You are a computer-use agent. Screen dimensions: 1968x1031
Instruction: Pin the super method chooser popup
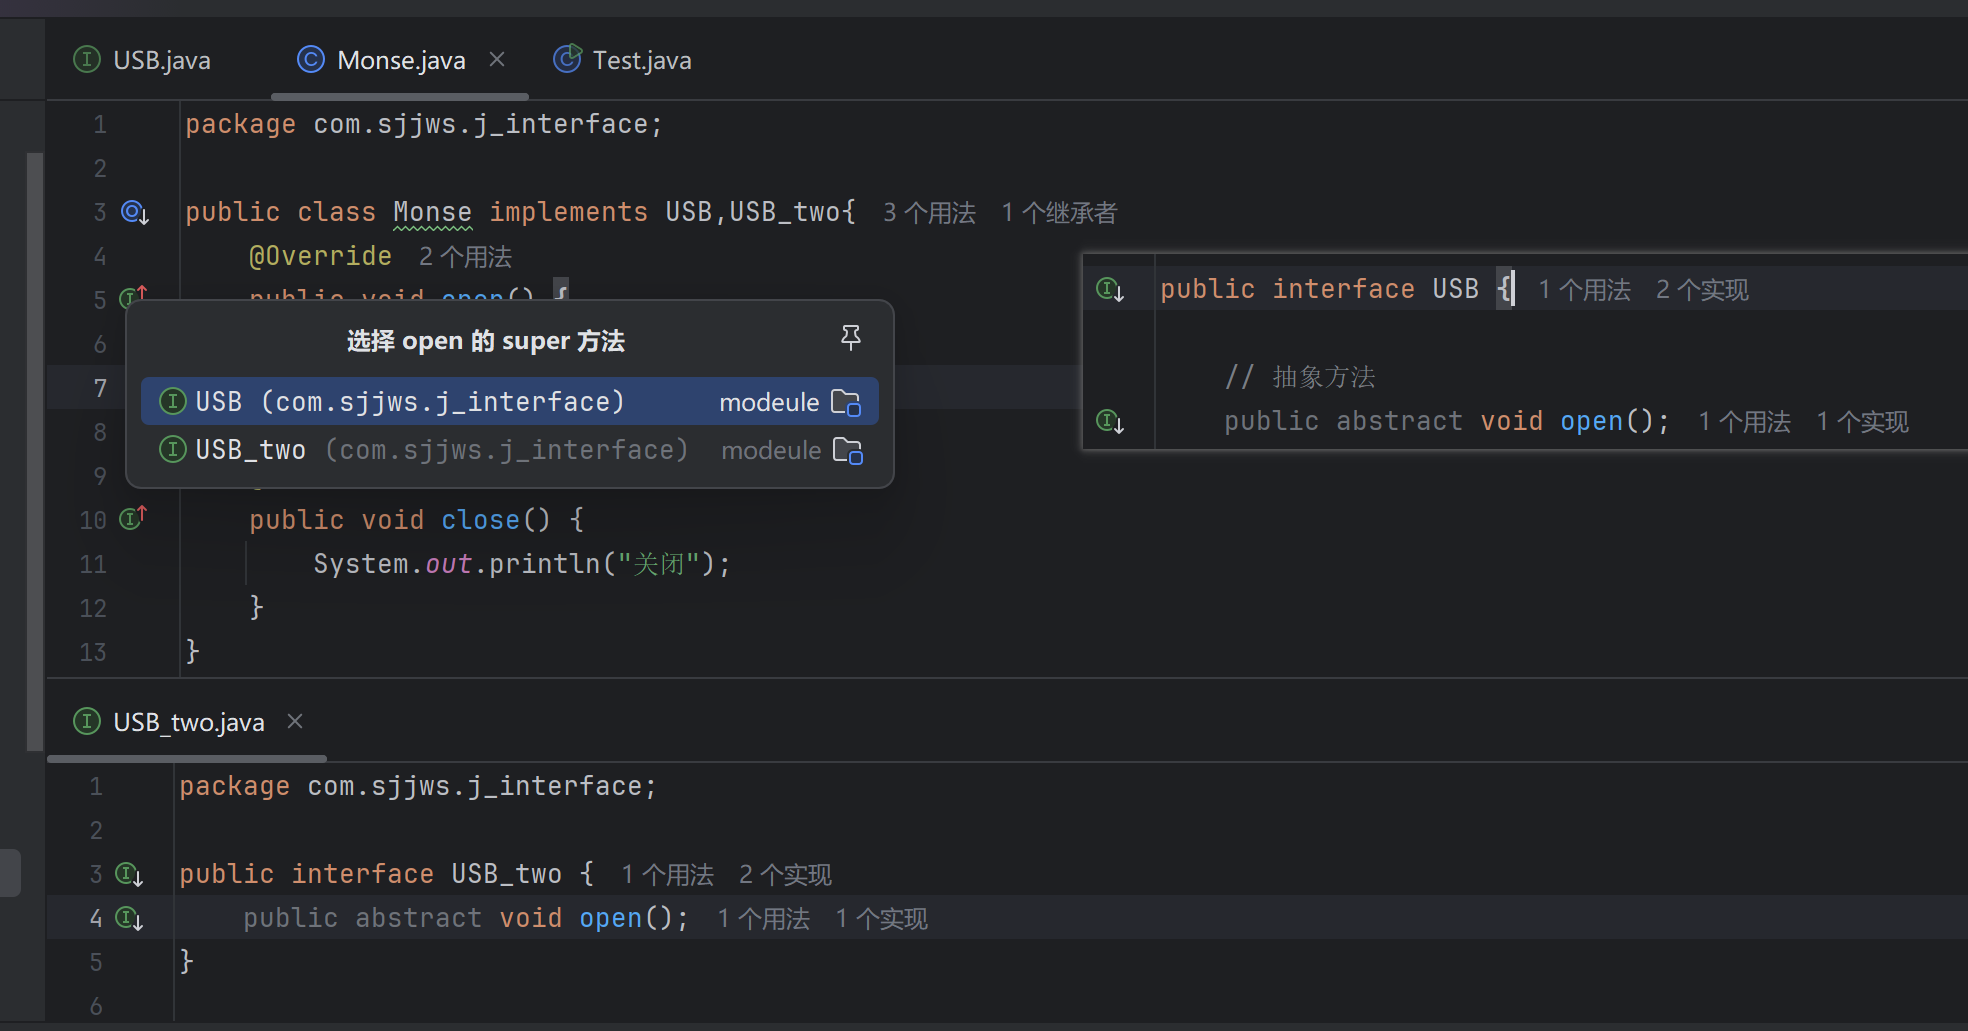(850, 338)
